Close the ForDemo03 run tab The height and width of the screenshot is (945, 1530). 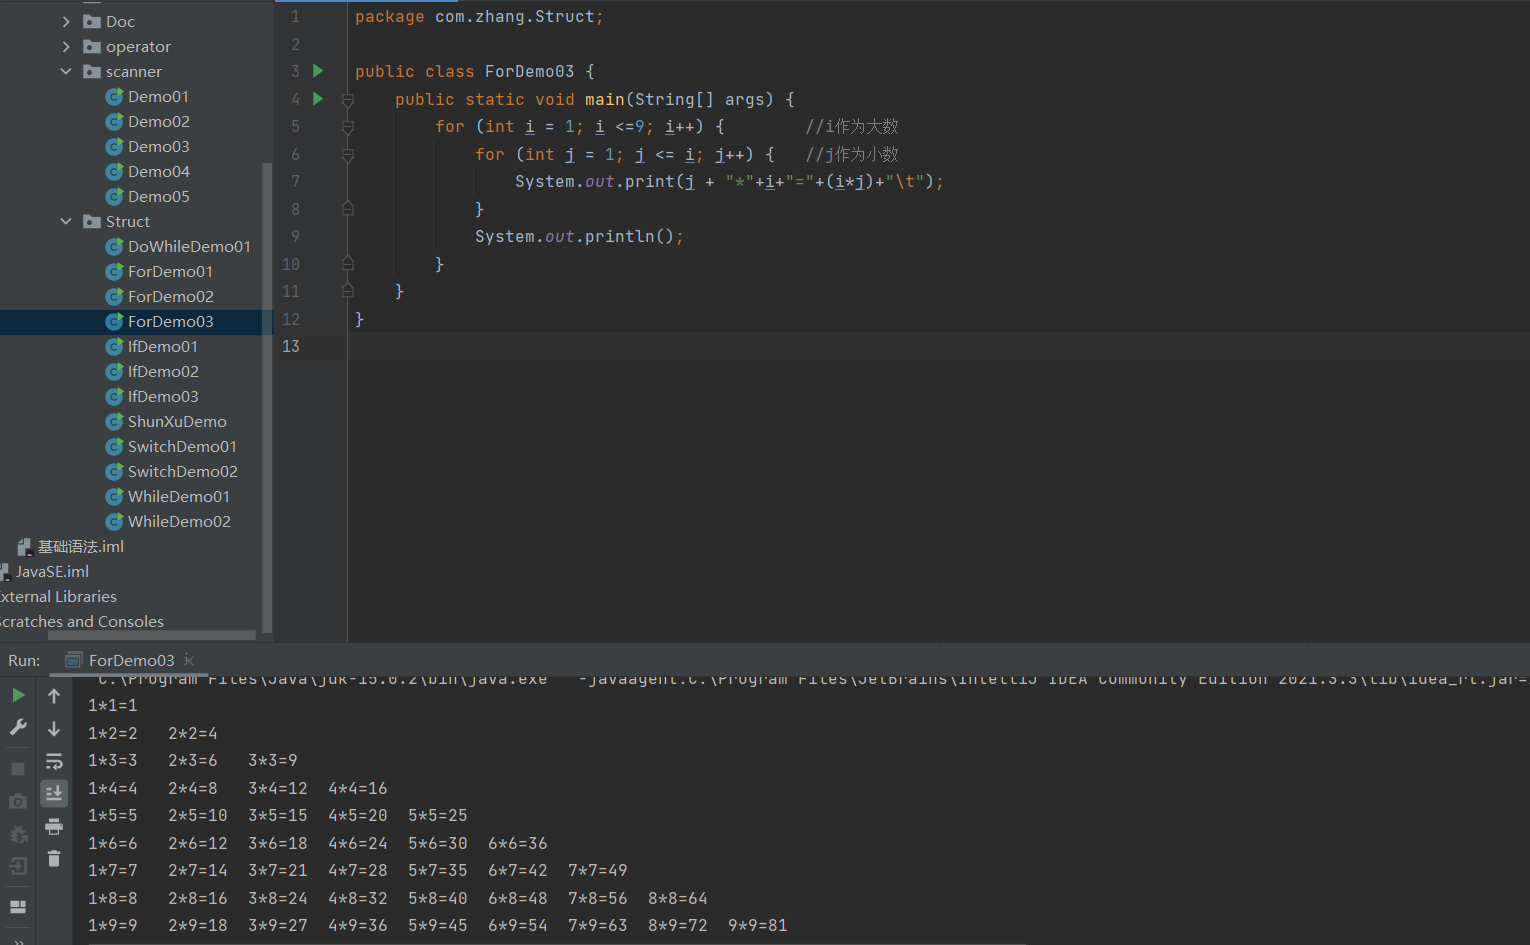point(189,660)
